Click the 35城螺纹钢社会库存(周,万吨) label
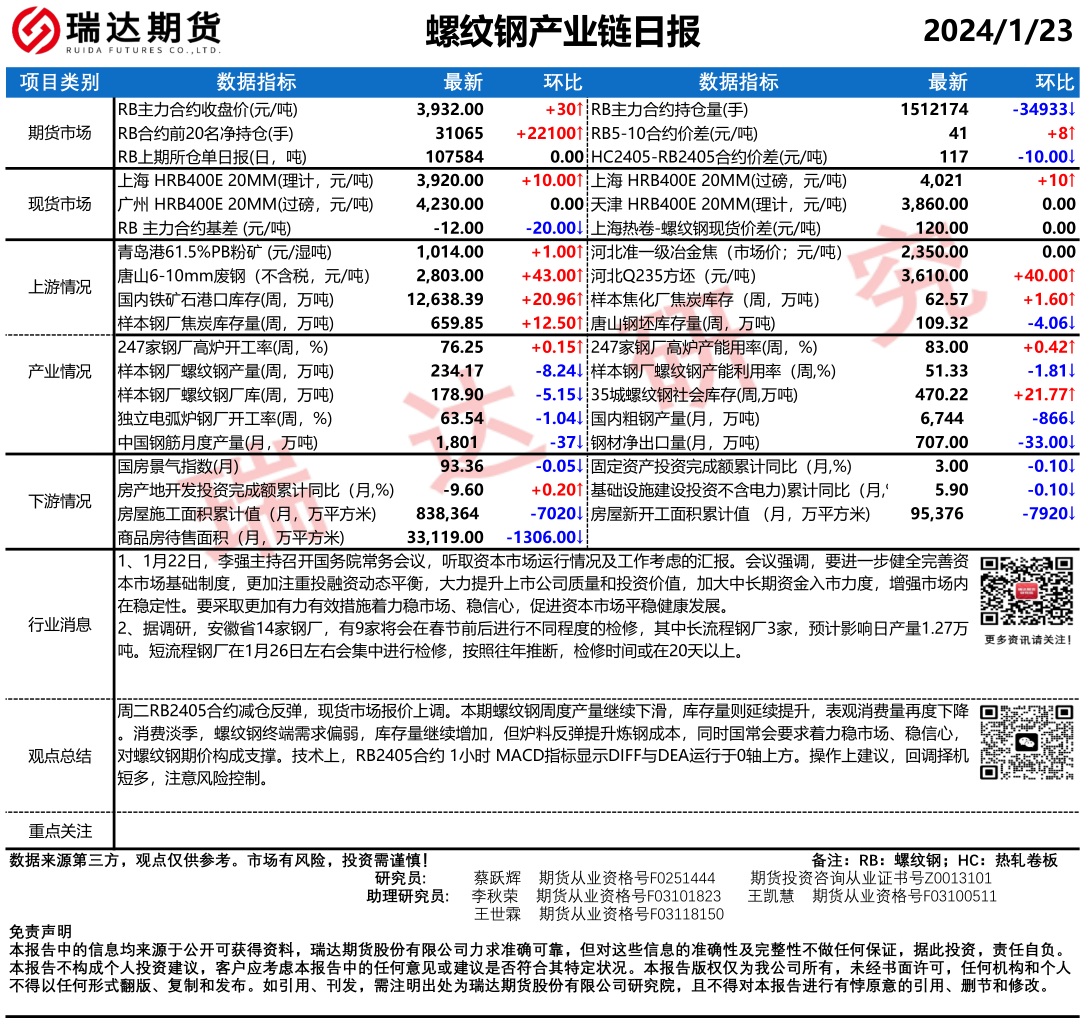This screenshot has width=1084, height=1022. pyautogui.click(x=694, y=395)
